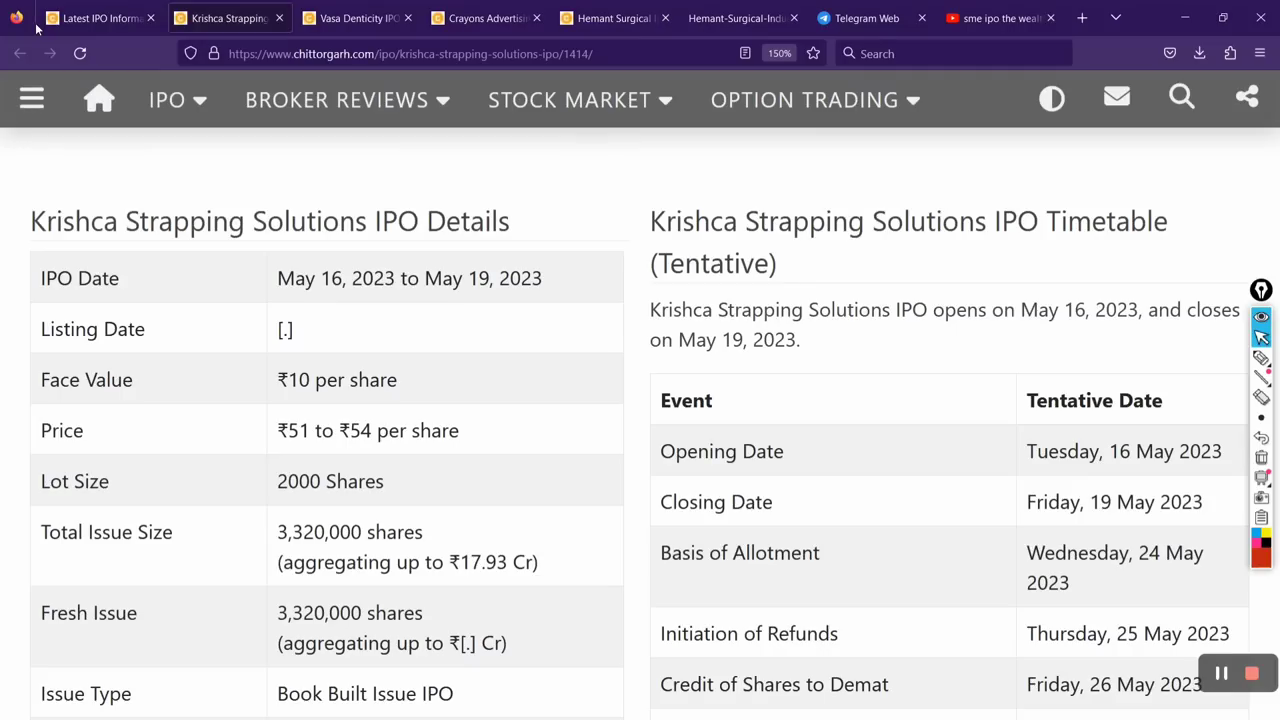Click the 150% zoom level indicator

click(x=780, y=53)
